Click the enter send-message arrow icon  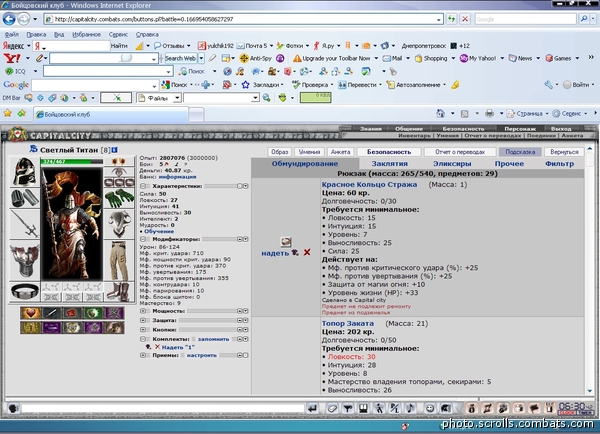click(313, 408)
